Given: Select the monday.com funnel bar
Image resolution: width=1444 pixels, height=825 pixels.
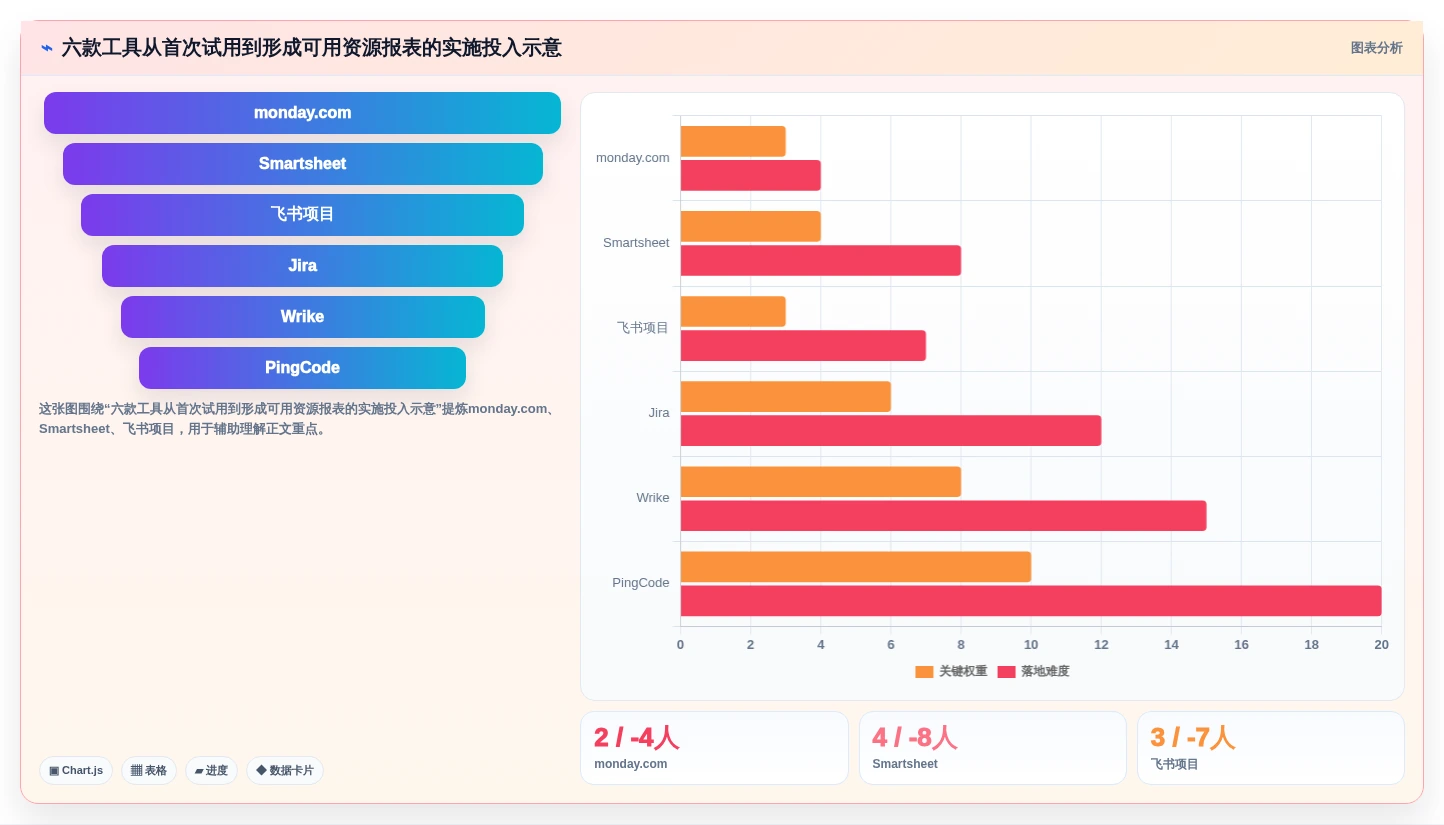Looking at the screenshot, I should [x=302, y=113].
